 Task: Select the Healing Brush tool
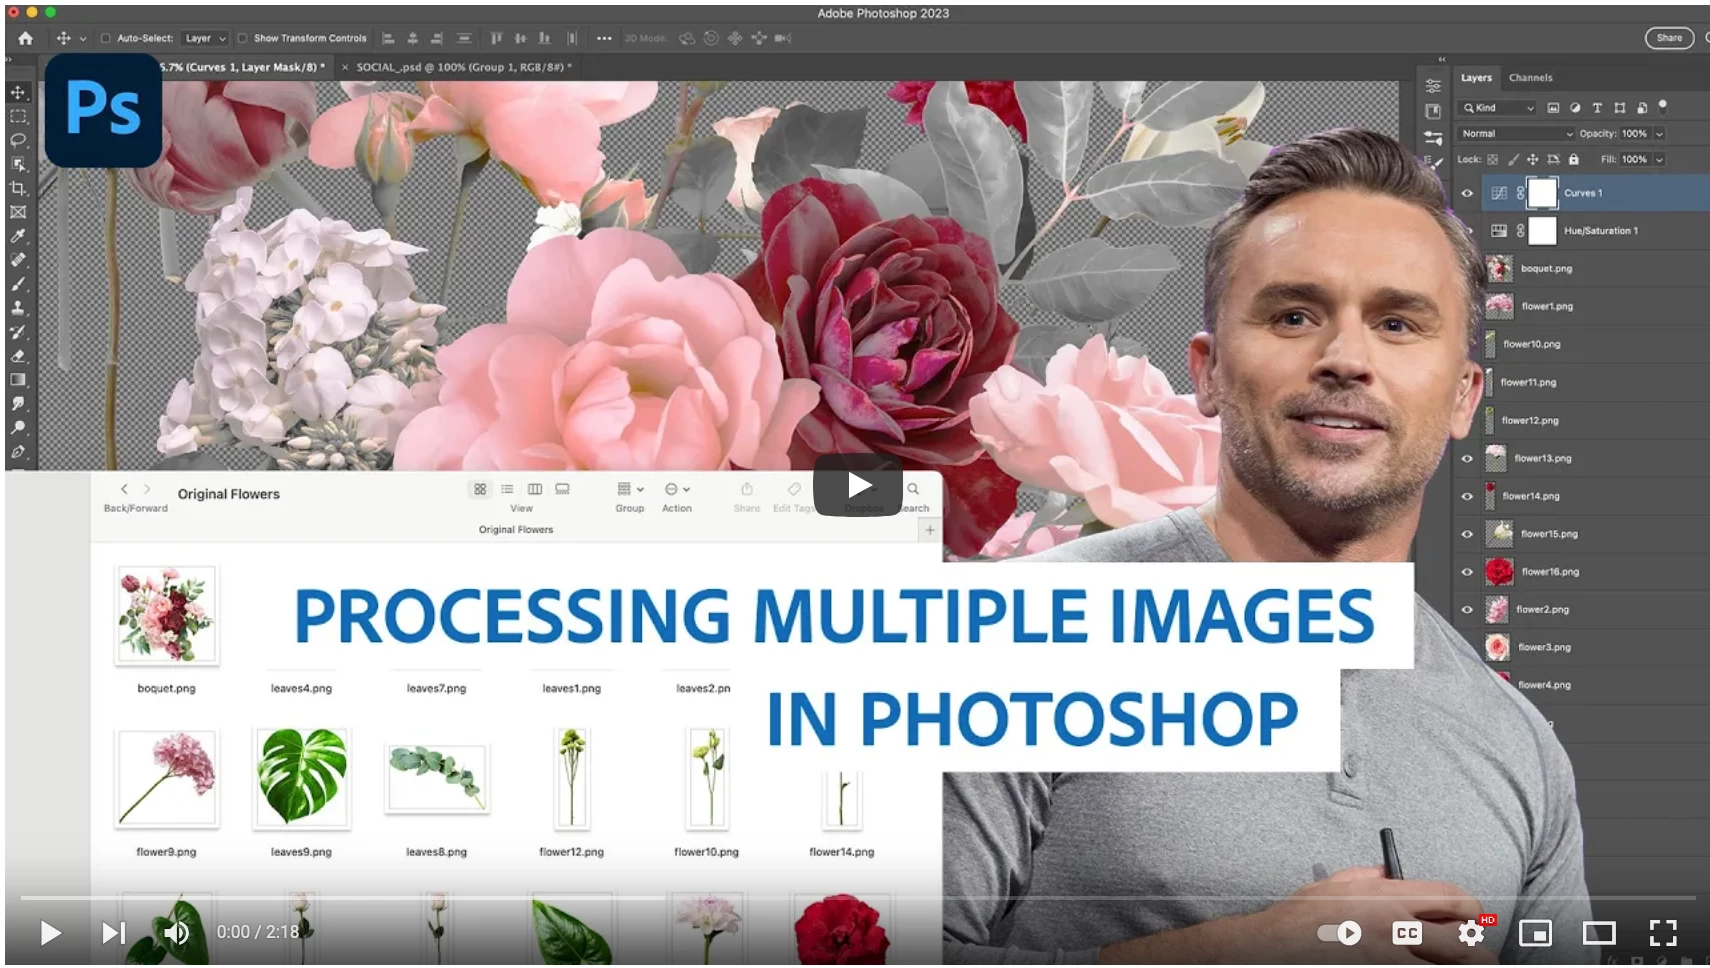(18, 260)
